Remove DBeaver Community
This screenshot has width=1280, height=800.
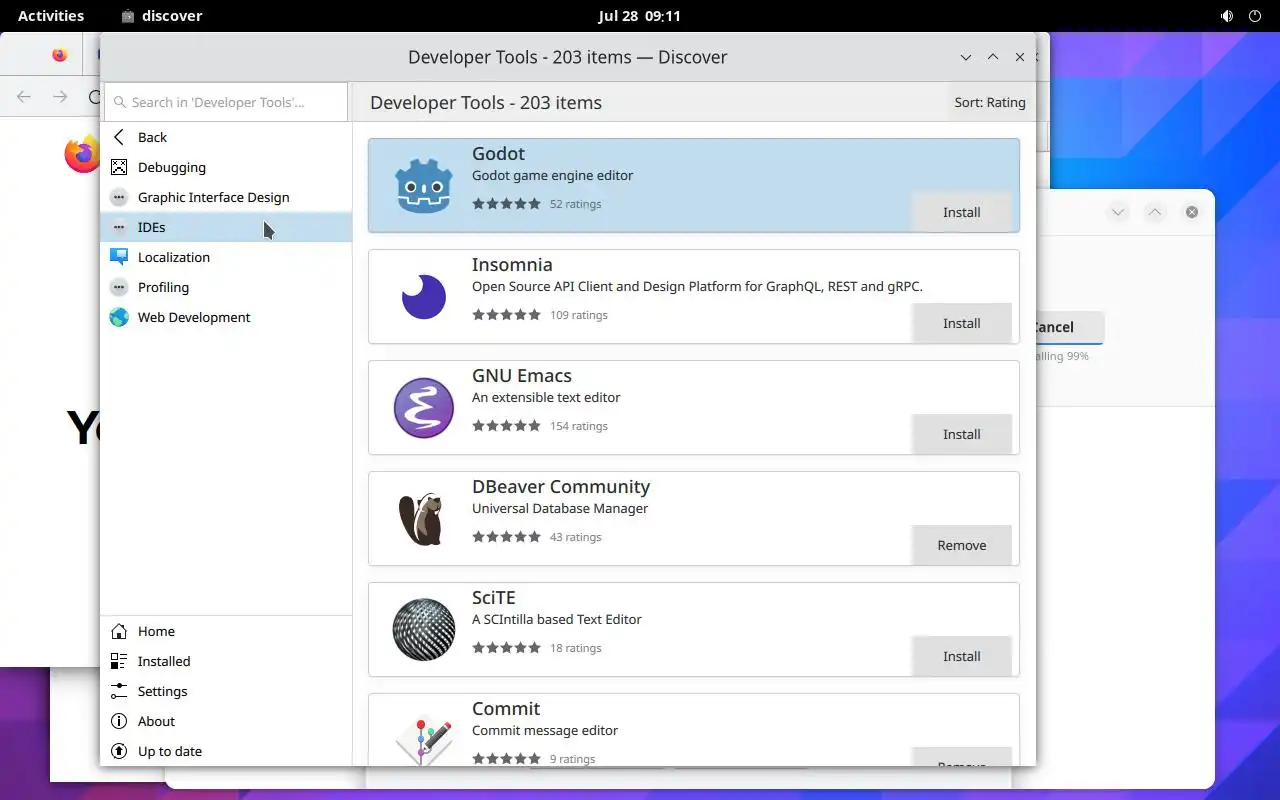point(962,545)
